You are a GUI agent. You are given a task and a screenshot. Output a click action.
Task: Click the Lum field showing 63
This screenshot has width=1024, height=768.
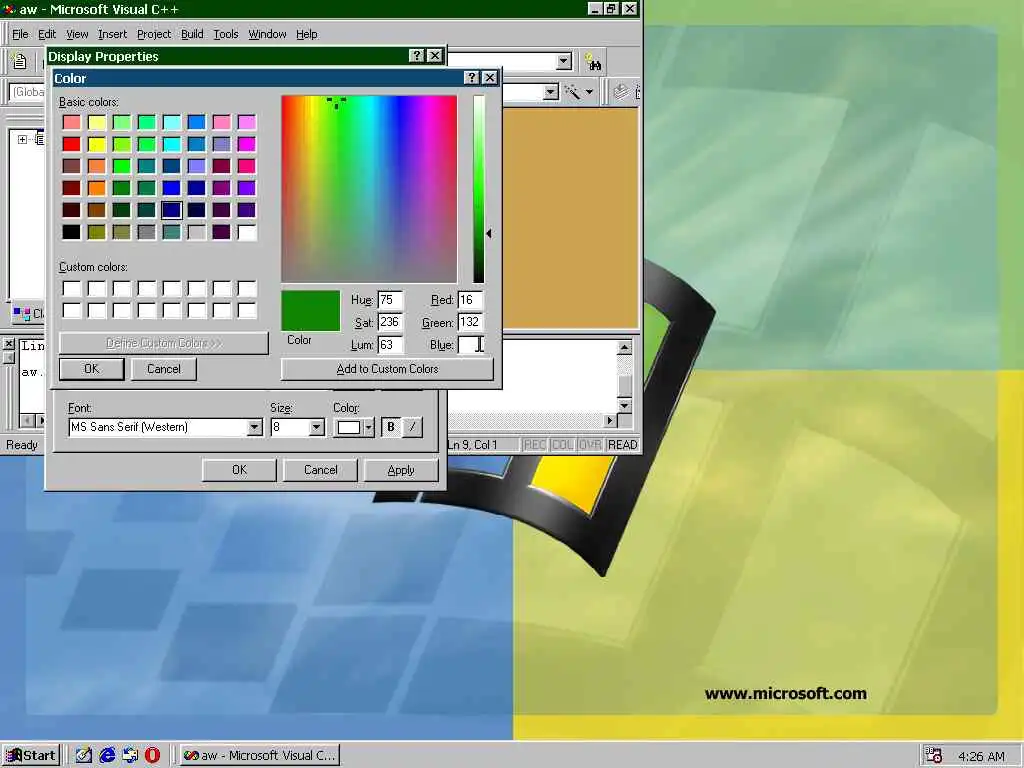pos(390,344)
